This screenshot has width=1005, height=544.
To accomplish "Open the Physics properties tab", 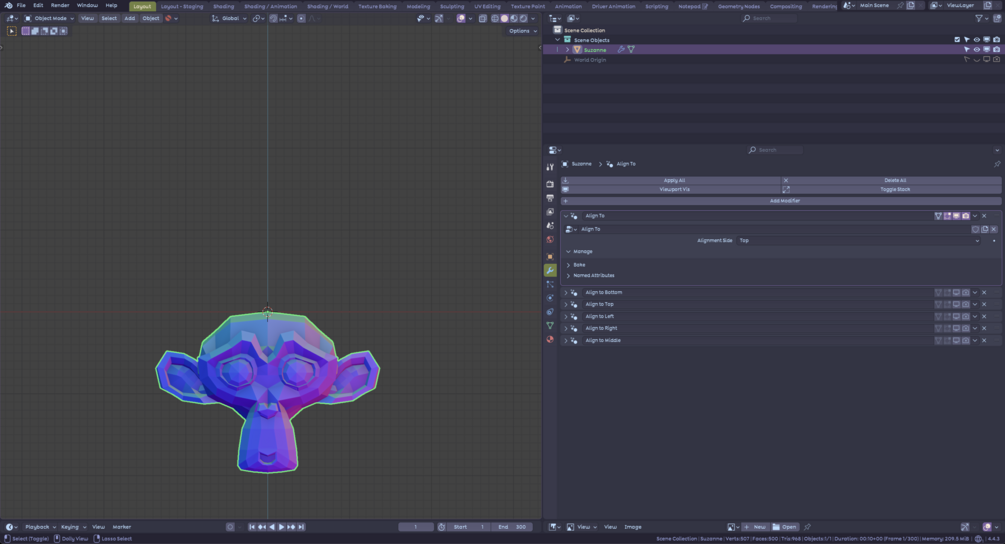I will (550, 298).
